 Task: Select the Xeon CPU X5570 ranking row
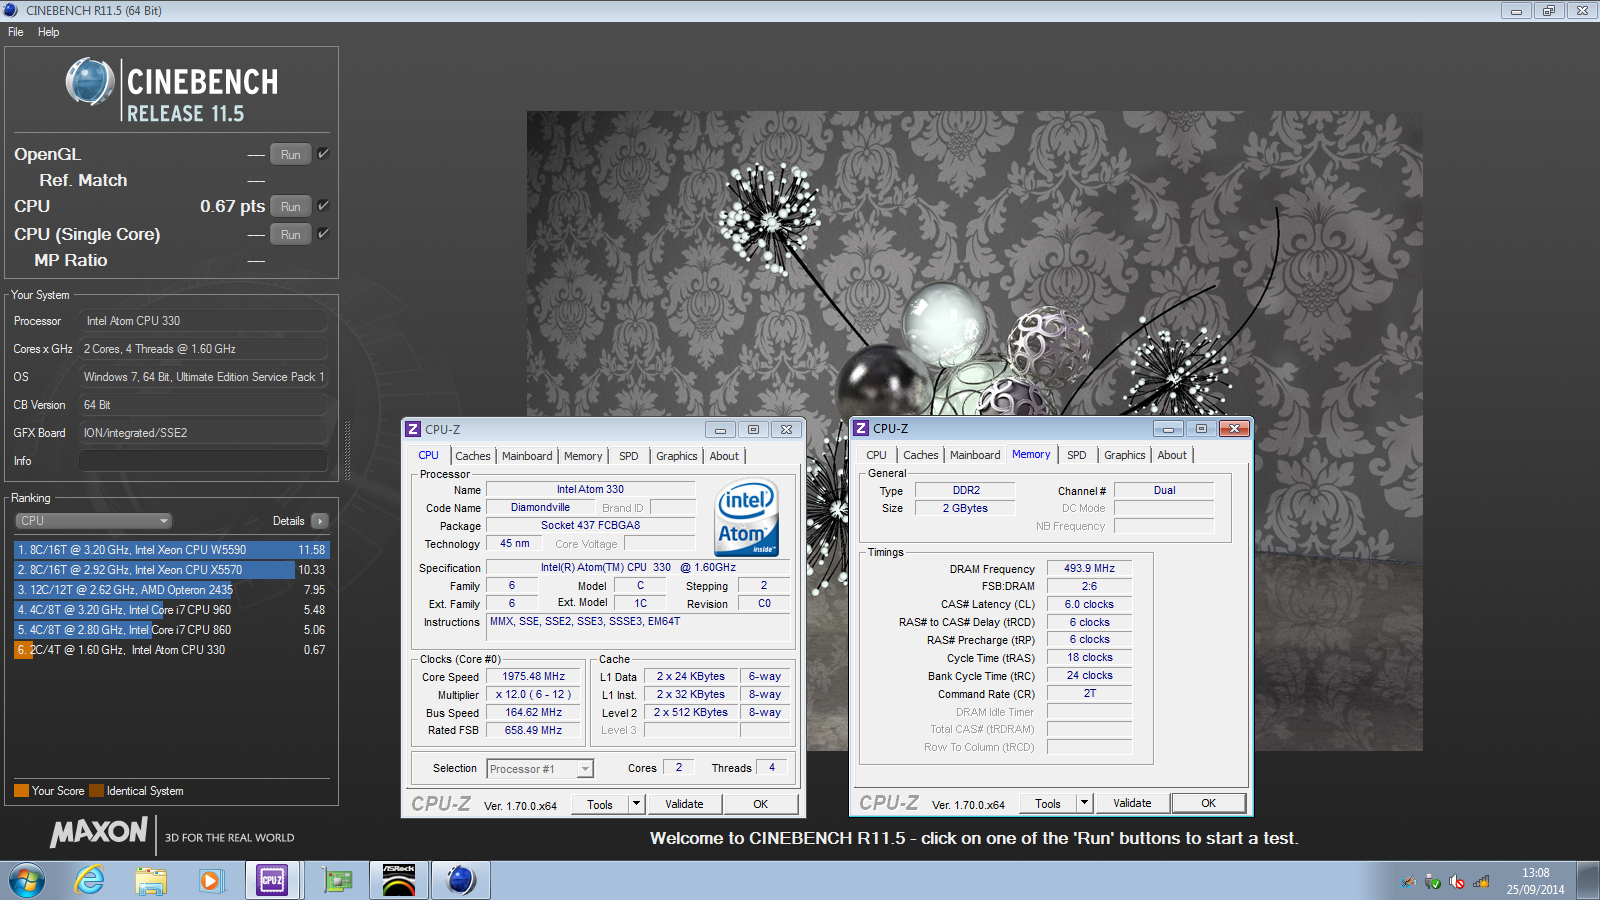click(170, 570)
